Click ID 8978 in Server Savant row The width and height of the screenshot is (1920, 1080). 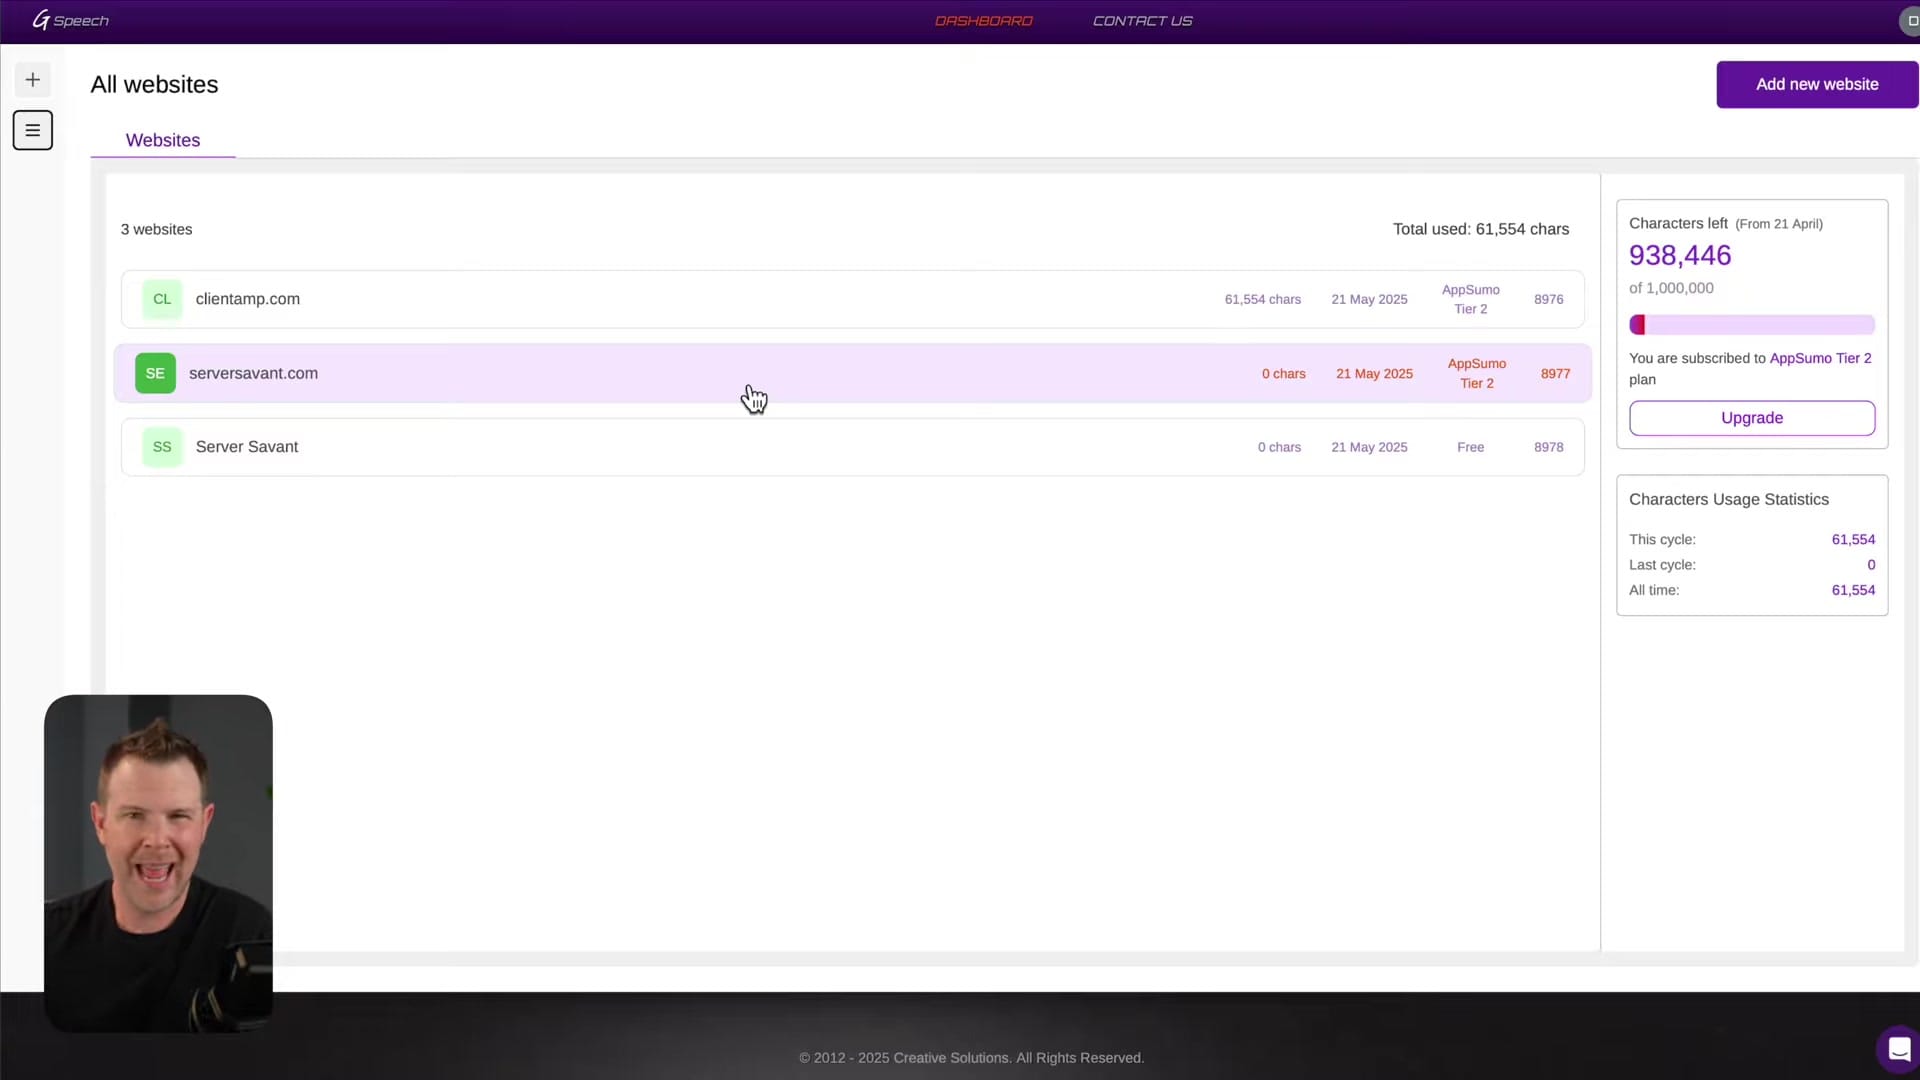click(x=1548, y=447)
